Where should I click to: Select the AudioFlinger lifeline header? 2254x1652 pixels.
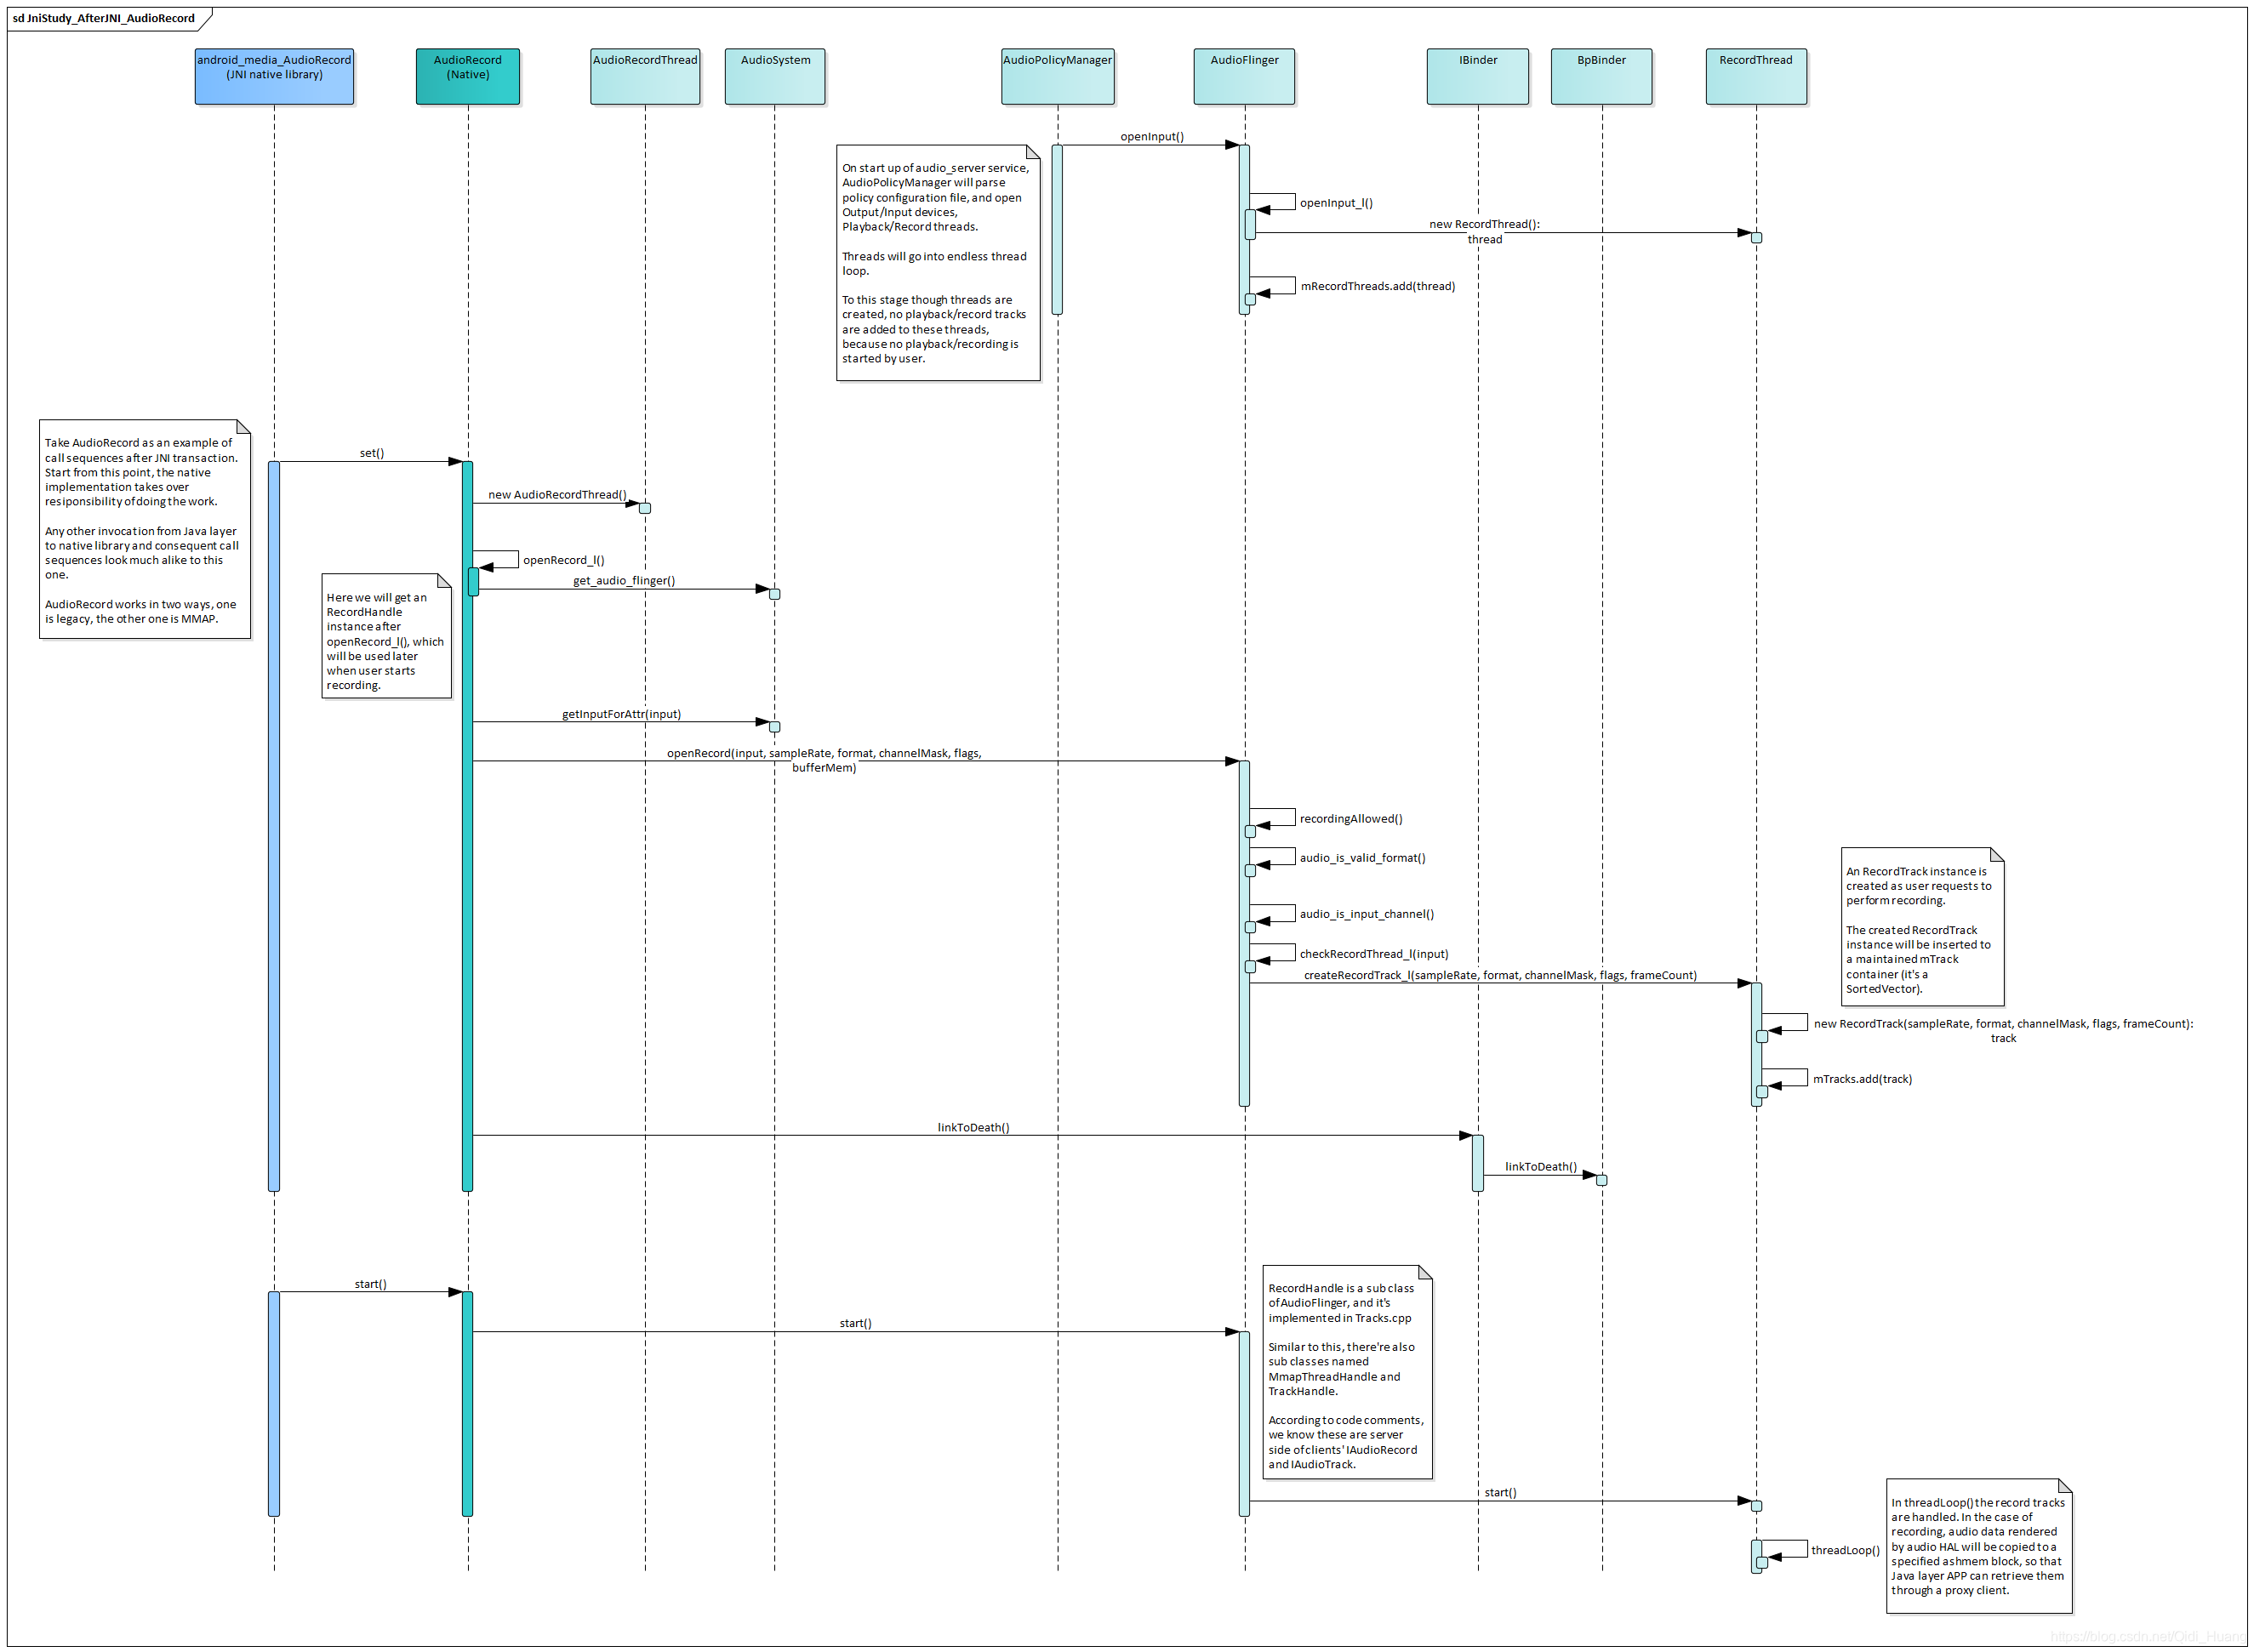(1243, 76)
